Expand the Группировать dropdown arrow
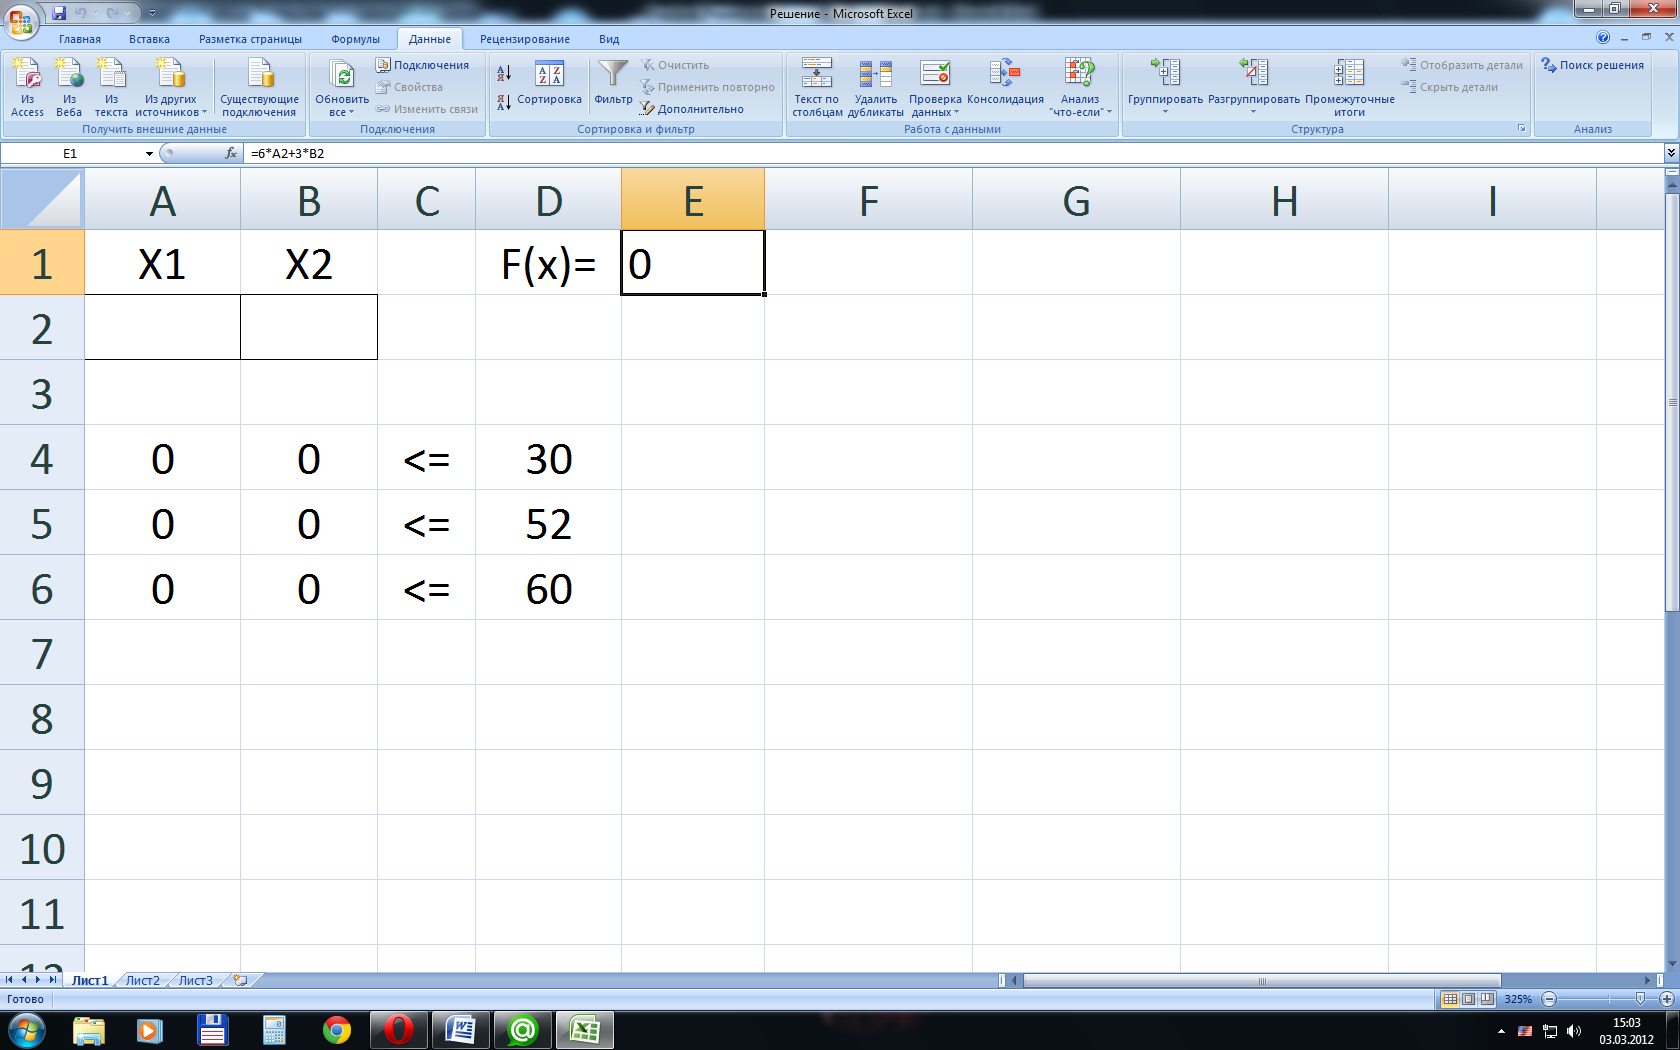The width and height of the screenshot is (1680, 1050). click(x=1165, y=111)
